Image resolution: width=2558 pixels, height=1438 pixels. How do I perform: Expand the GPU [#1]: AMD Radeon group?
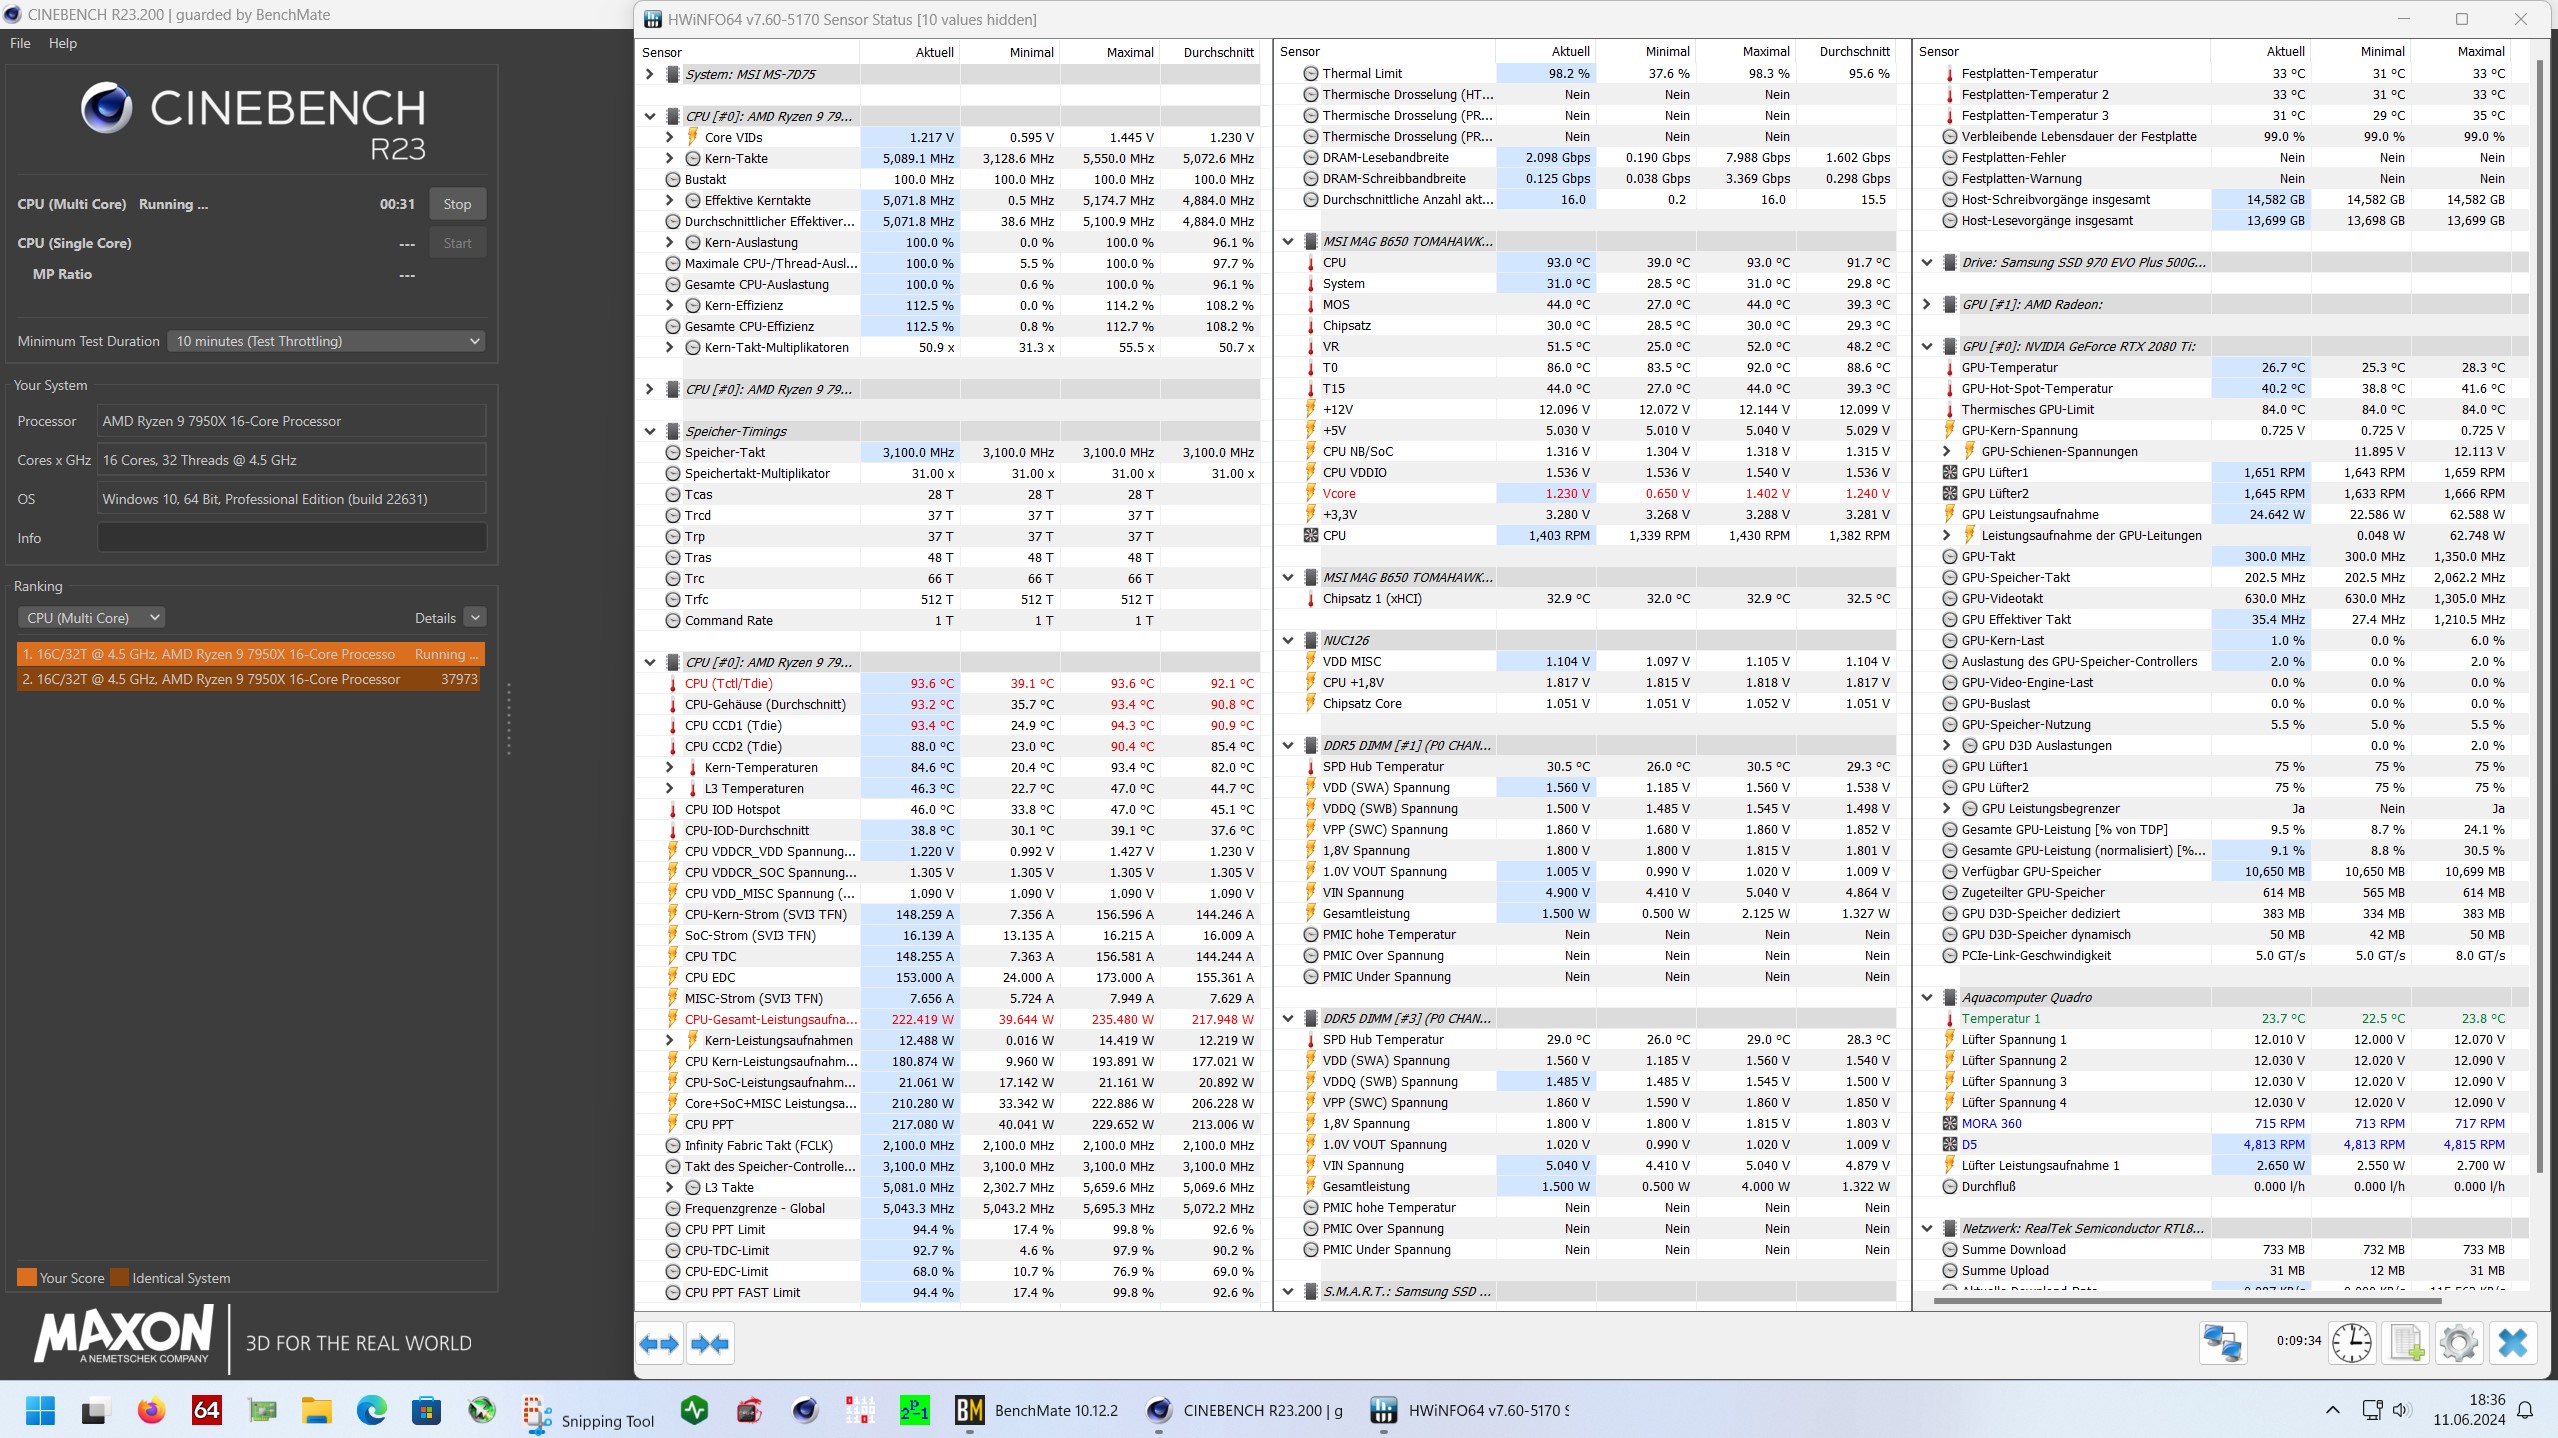click(1927, 304)
